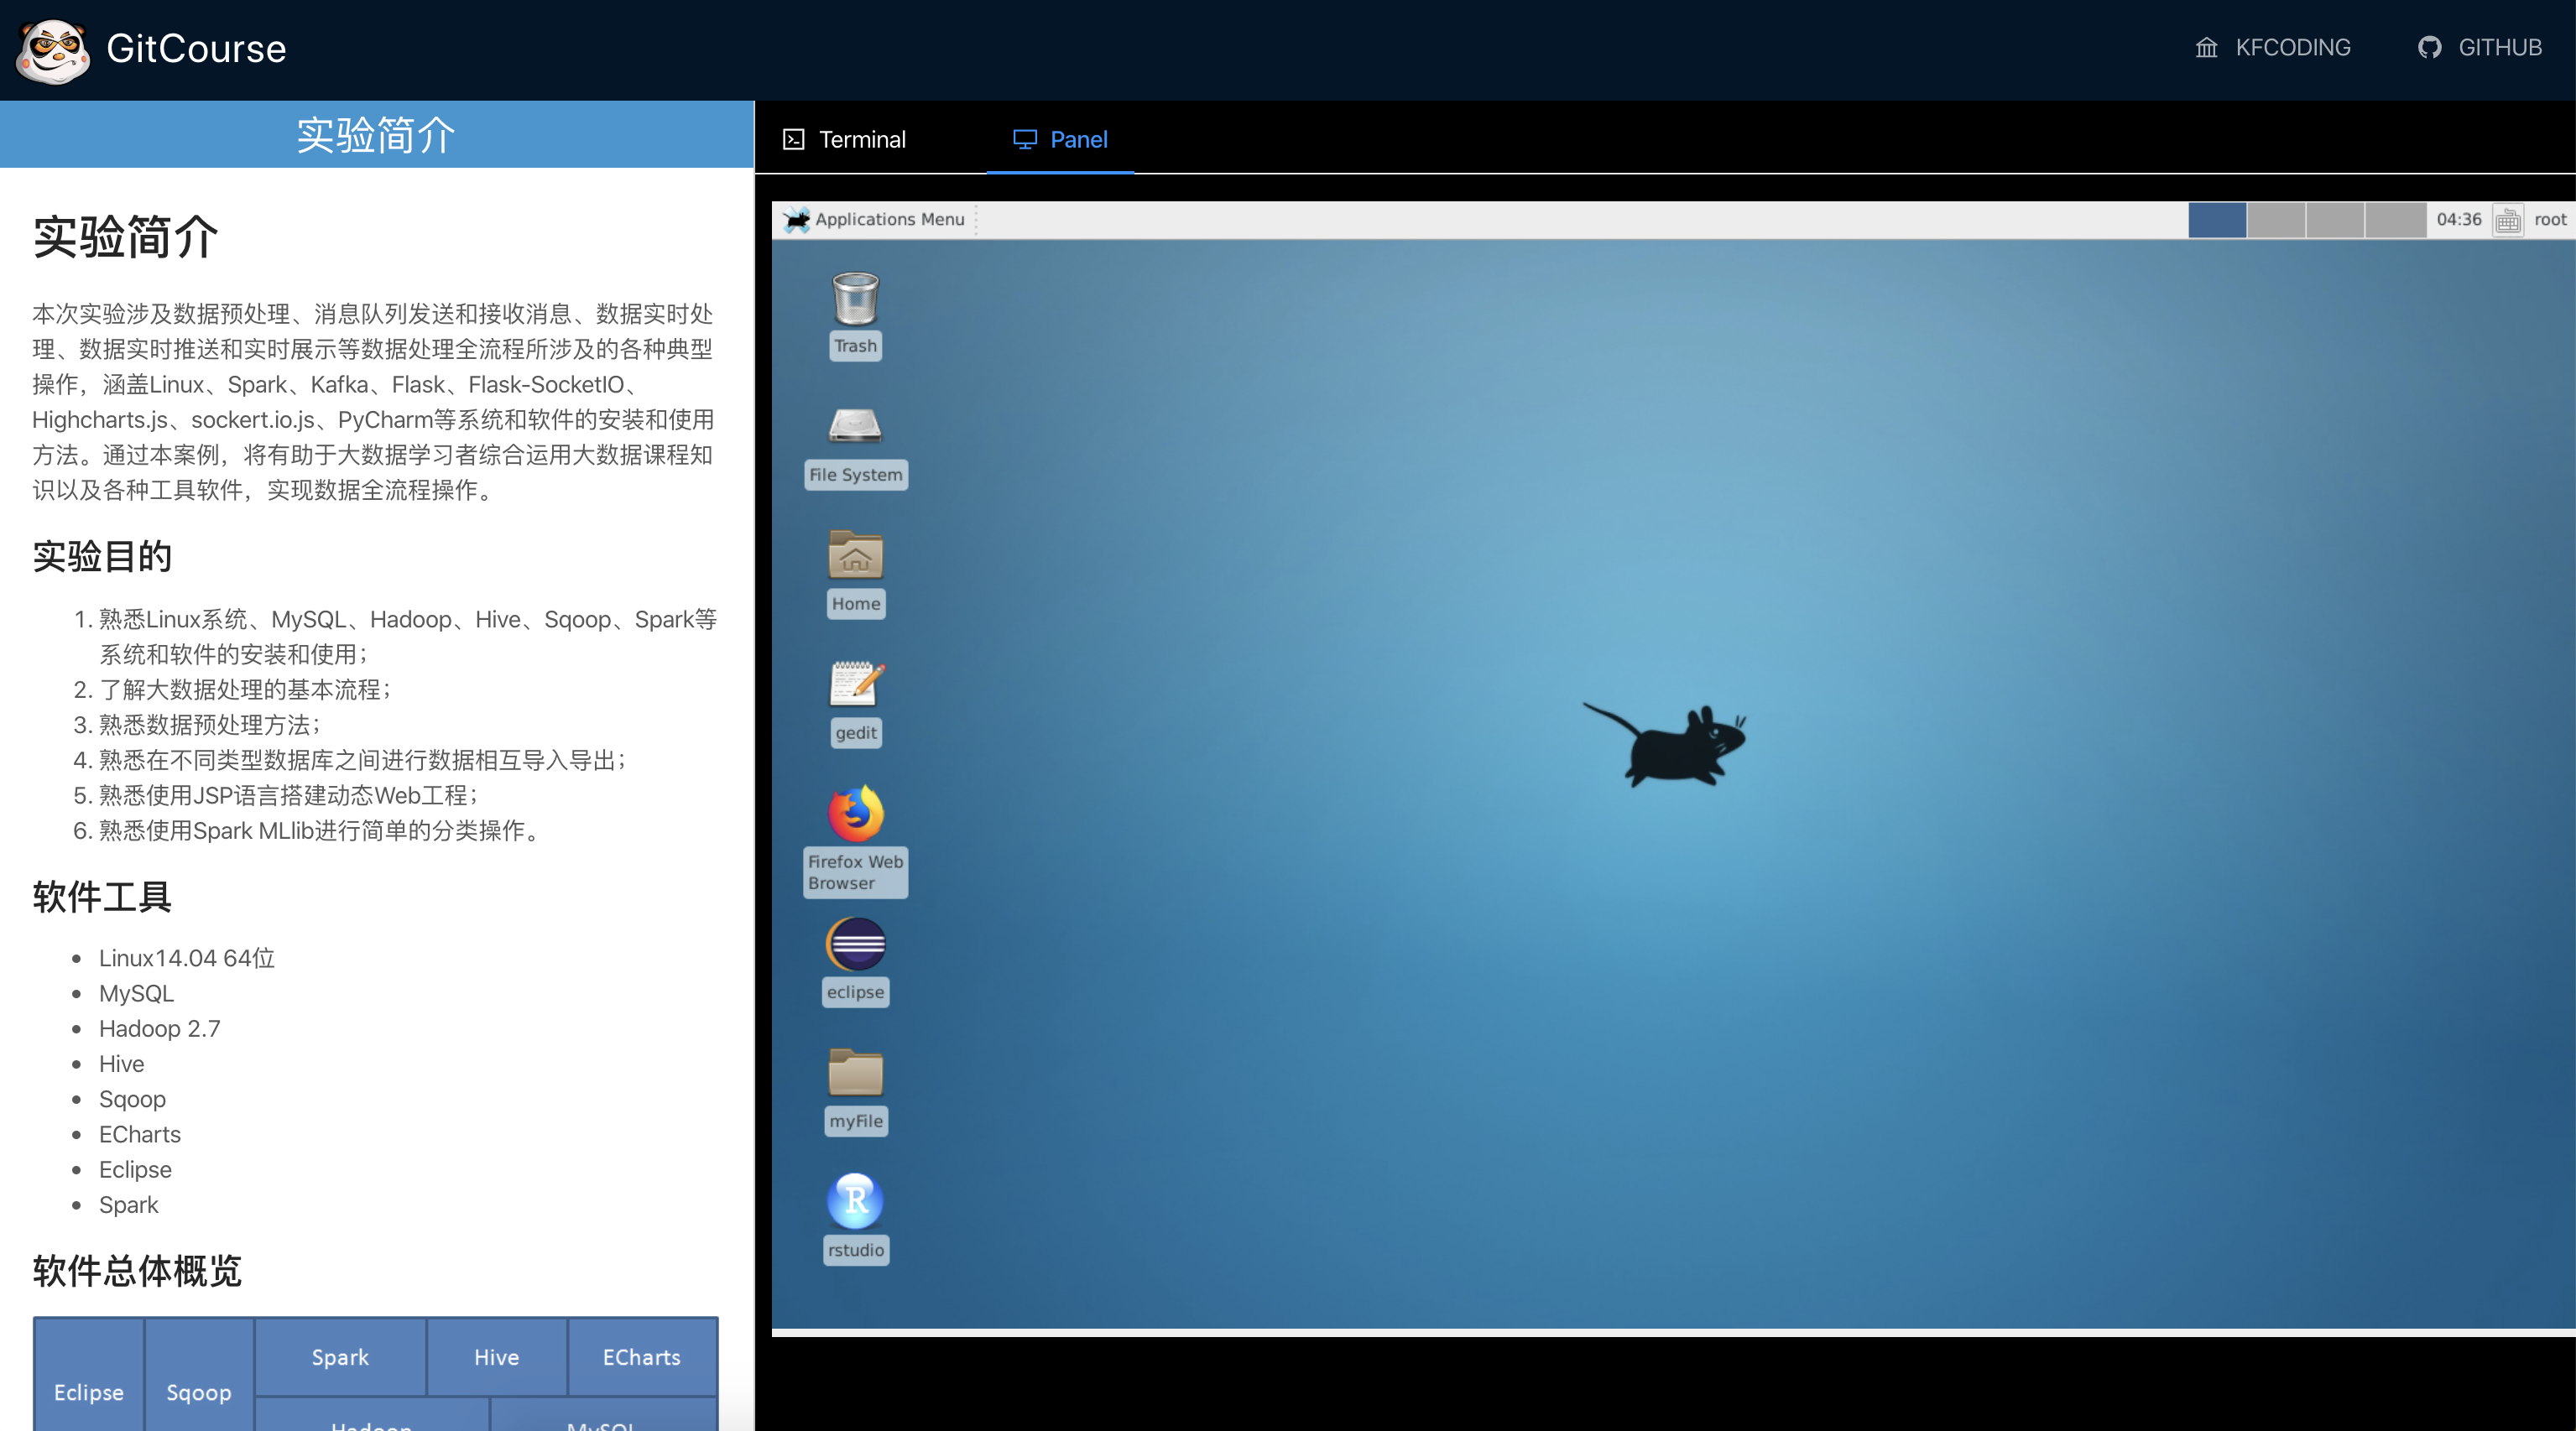Screen dimensions: 2576x1431
Task: Expand the Spark software tool entry
Action: pos(127,1204)
